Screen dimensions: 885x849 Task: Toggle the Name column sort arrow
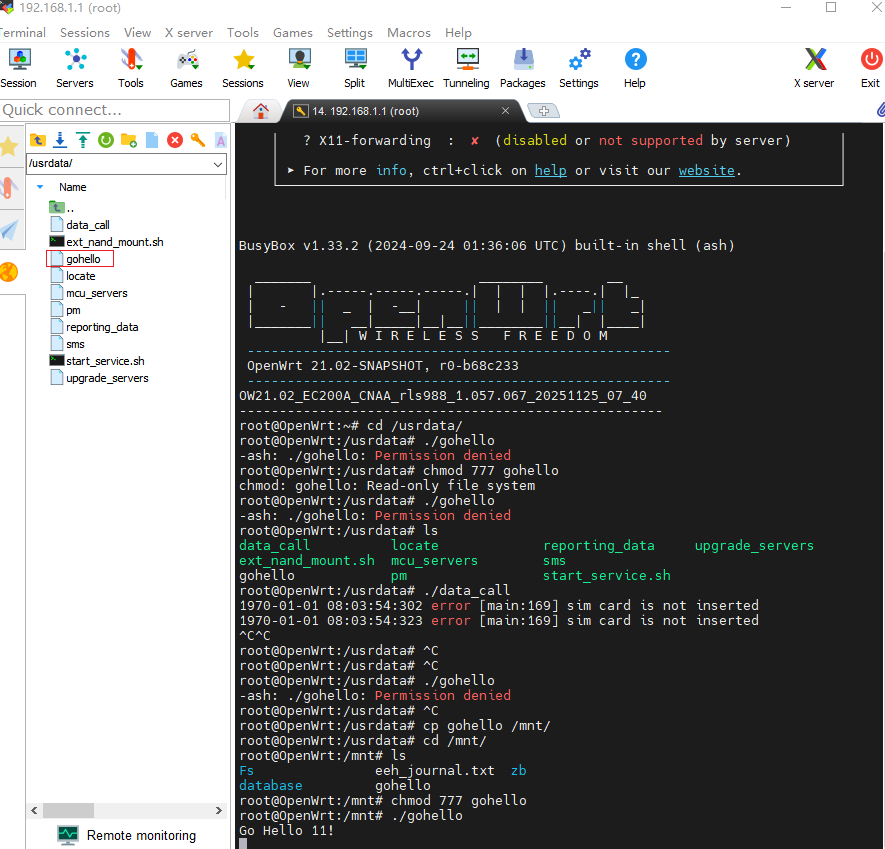[x=40, y=187]
